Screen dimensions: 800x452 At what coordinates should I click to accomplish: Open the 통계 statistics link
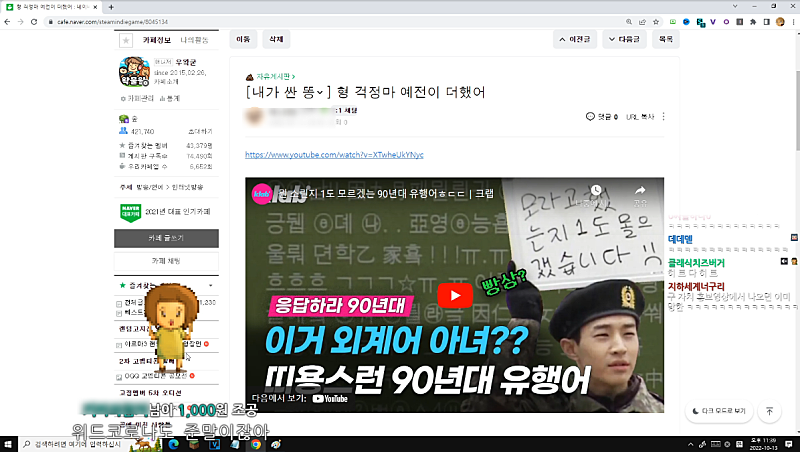(x=169, y=98)
